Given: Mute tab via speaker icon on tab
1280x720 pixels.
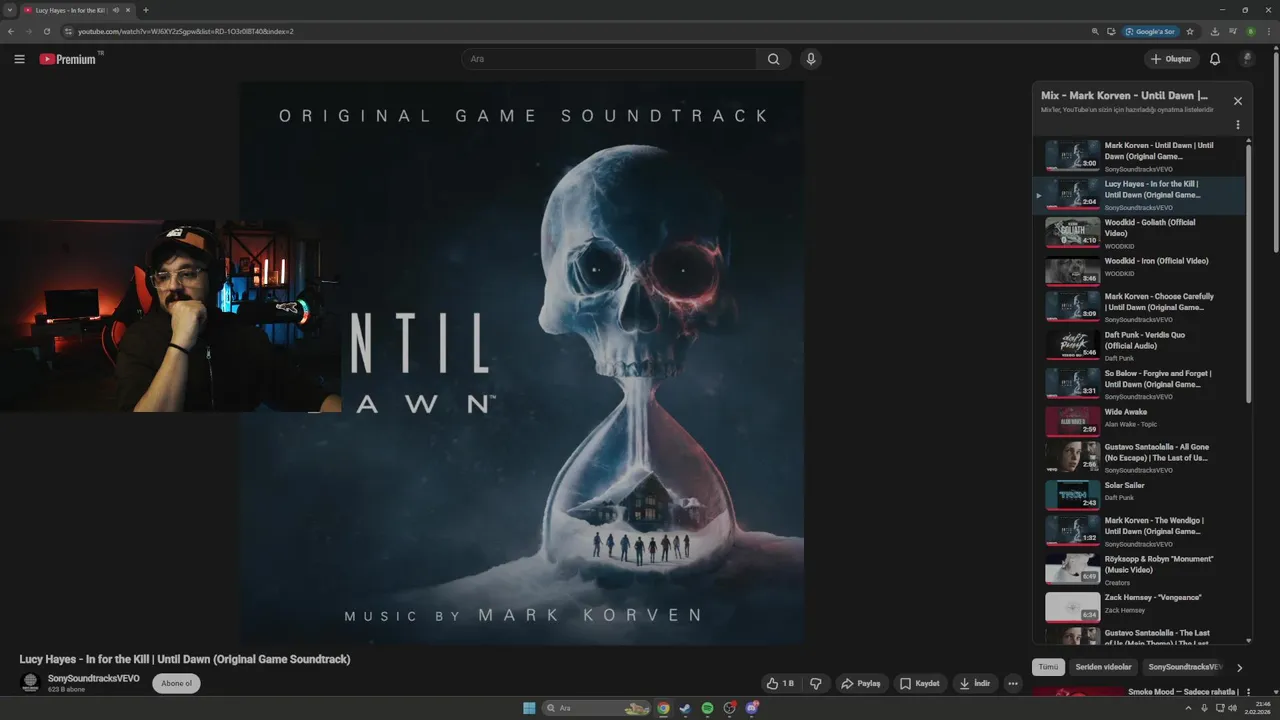Looking at the screenshot, I should (116, 10).
